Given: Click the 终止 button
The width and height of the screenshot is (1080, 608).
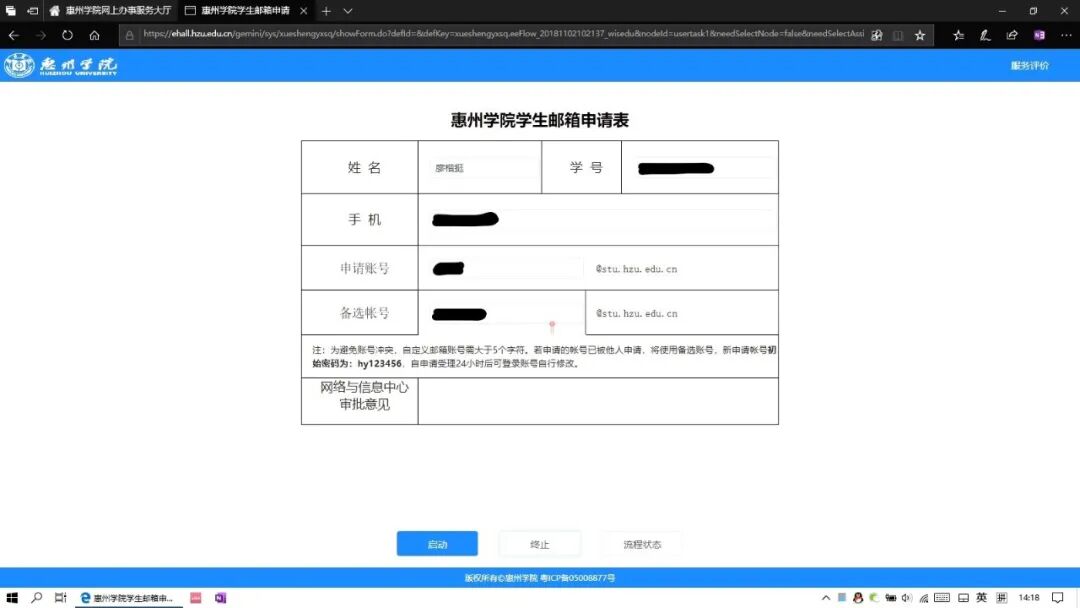Looking at the screenshot, I should click(x=540, y=544).
